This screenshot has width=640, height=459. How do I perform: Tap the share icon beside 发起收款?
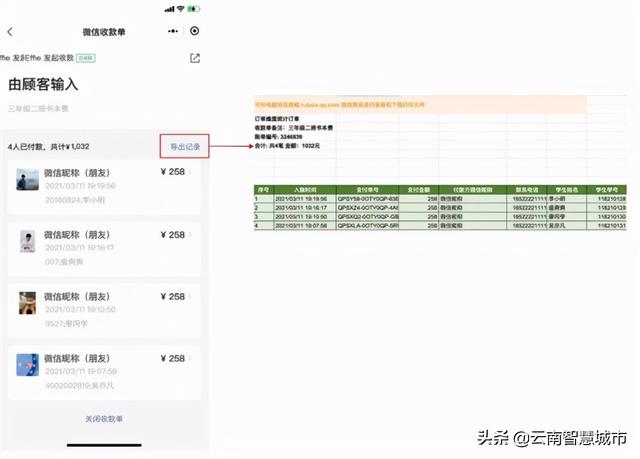(195, 58)
